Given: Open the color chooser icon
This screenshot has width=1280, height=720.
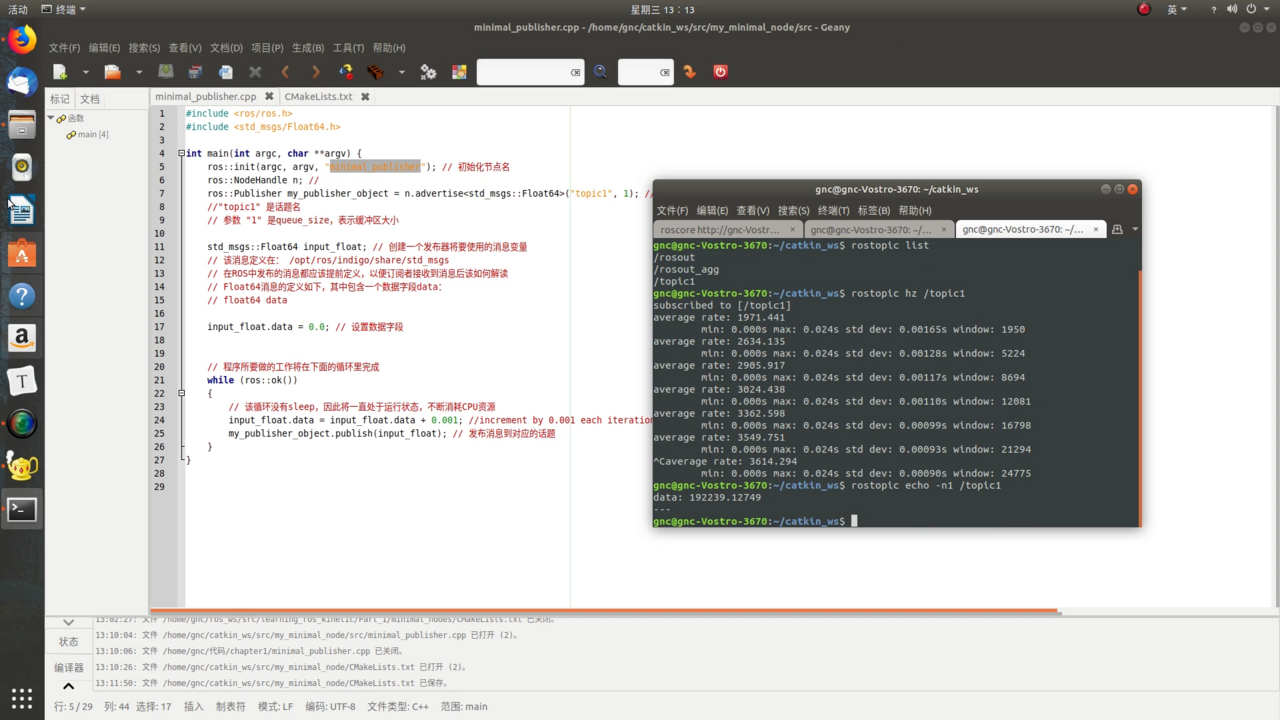Looking at the screenshot, I should click(459, 72).
